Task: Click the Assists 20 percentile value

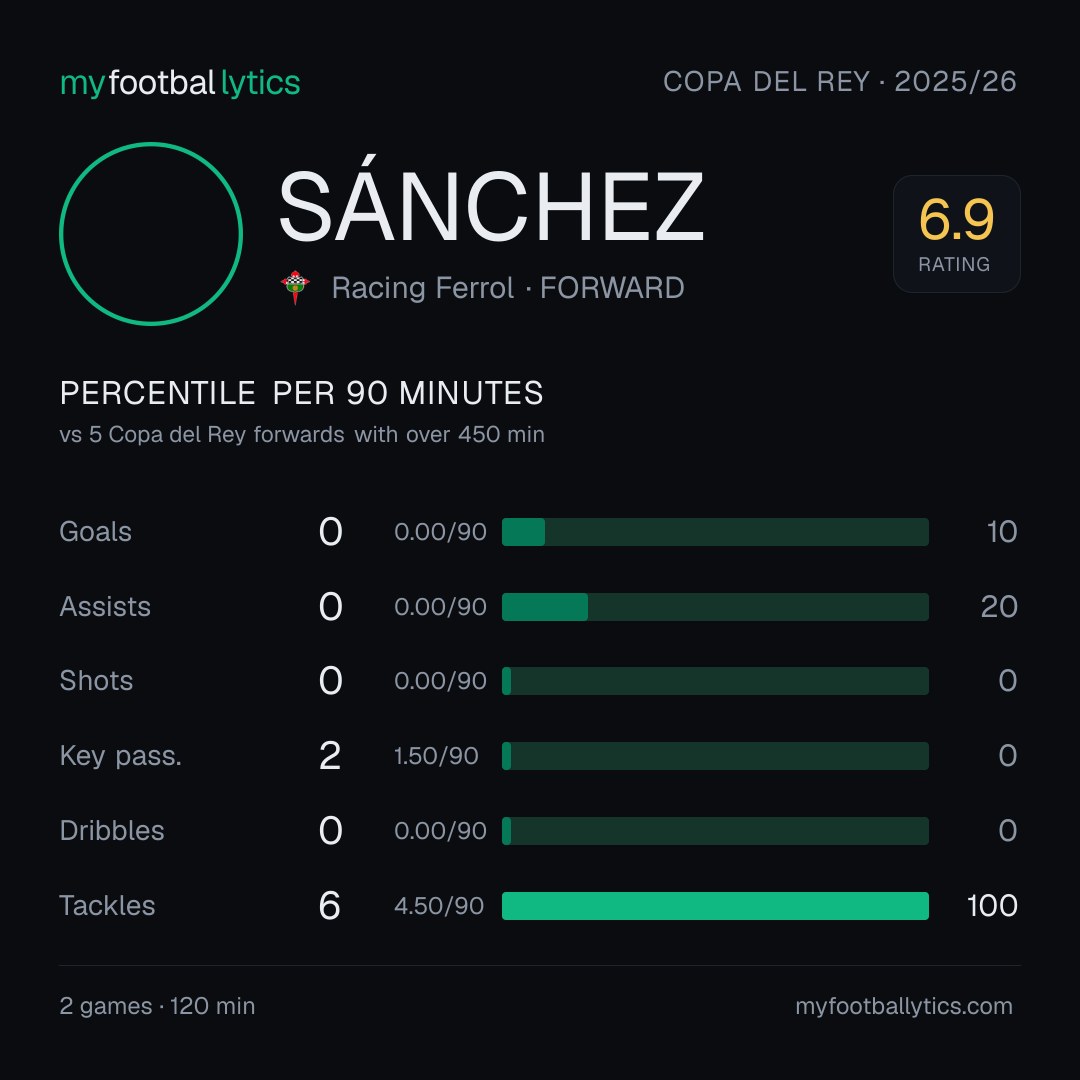Action: tap(999, 607)
